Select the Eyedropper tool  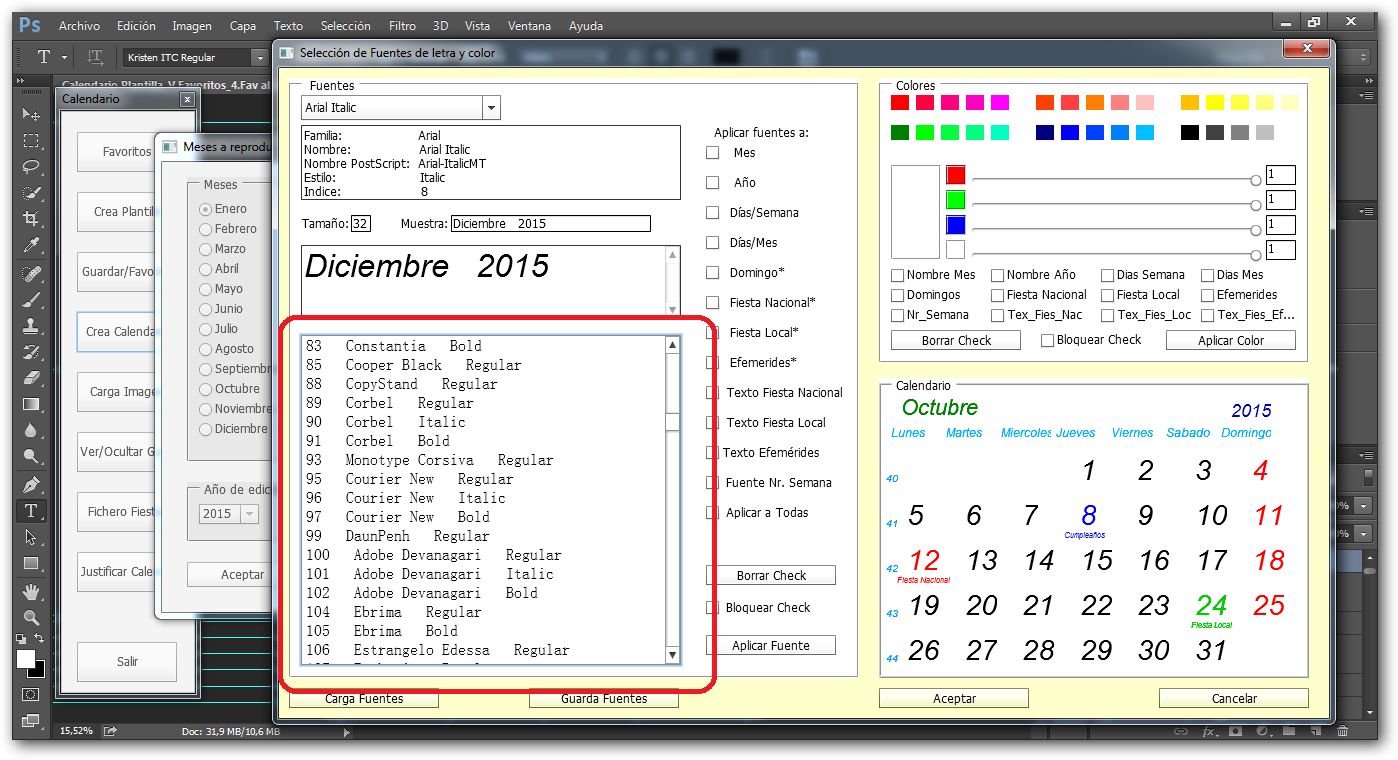point(31,246)
